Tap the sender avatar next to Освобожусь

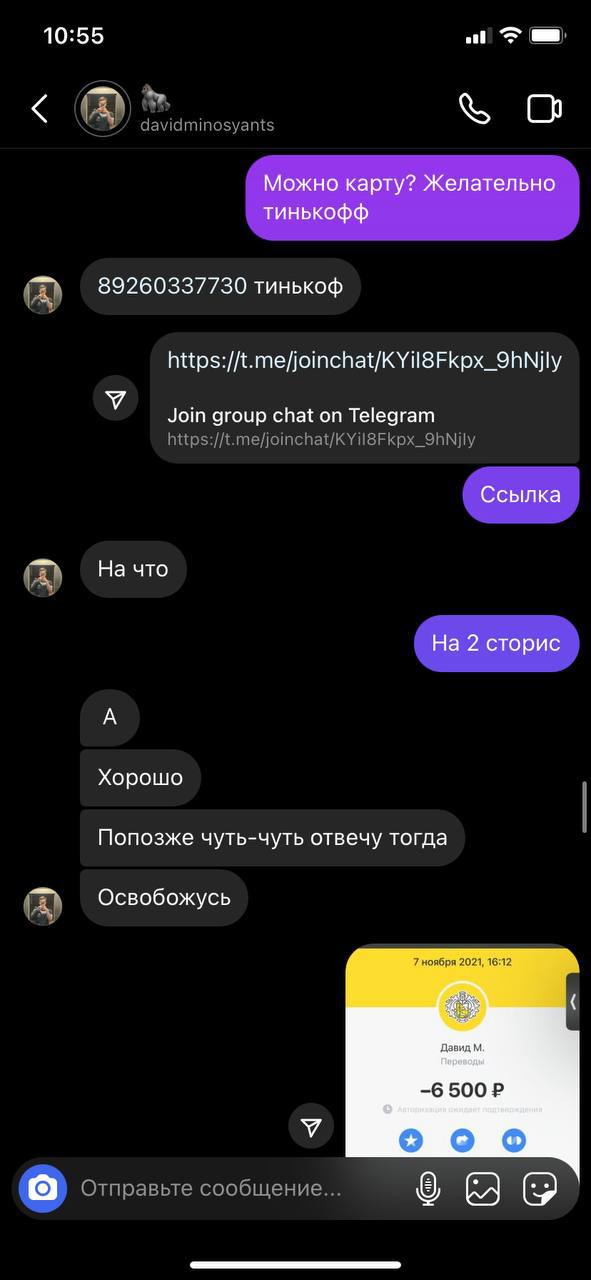click(43, 905)
